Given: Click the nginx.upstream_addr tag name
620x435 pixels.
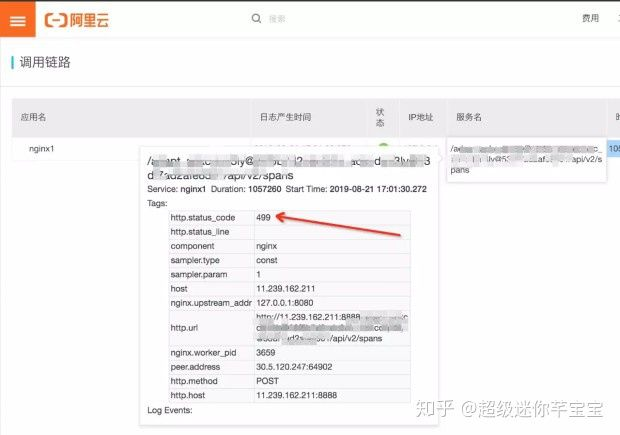Looking at the screenshot, I should [x=211, y=303].
